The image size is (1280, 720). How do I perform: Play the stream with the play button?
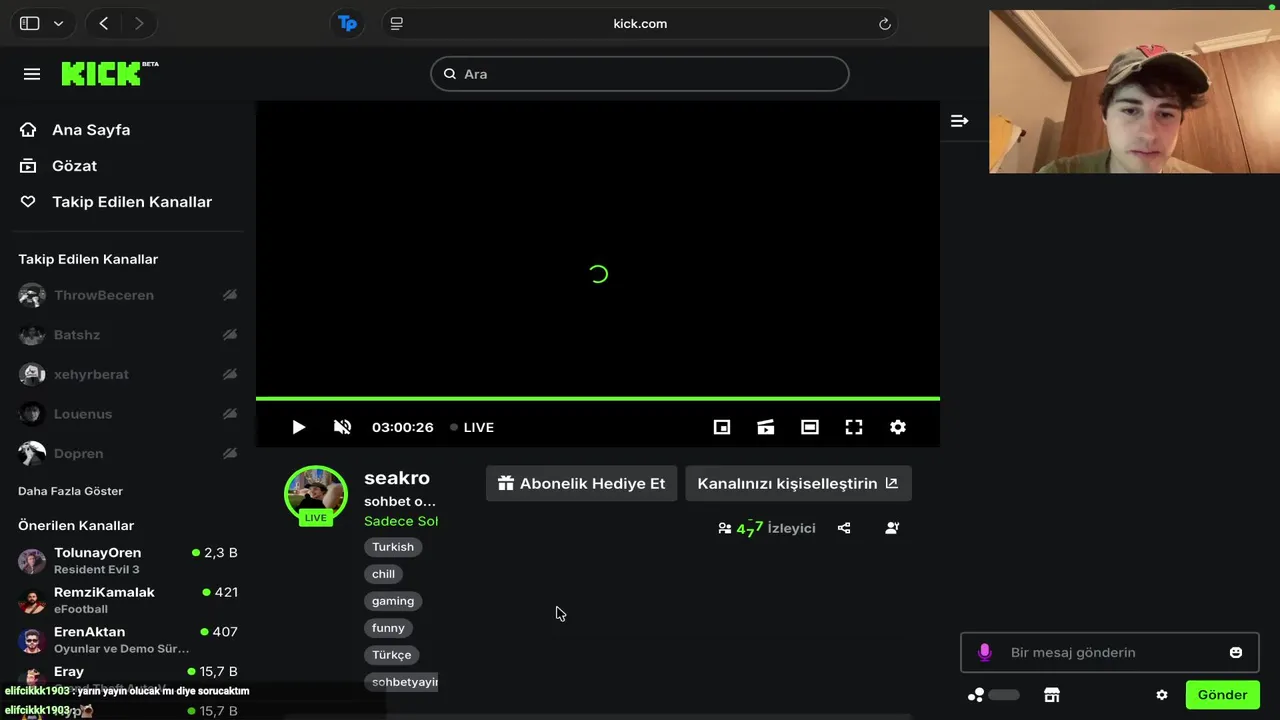pyautogui.click(x=298, y=427)
